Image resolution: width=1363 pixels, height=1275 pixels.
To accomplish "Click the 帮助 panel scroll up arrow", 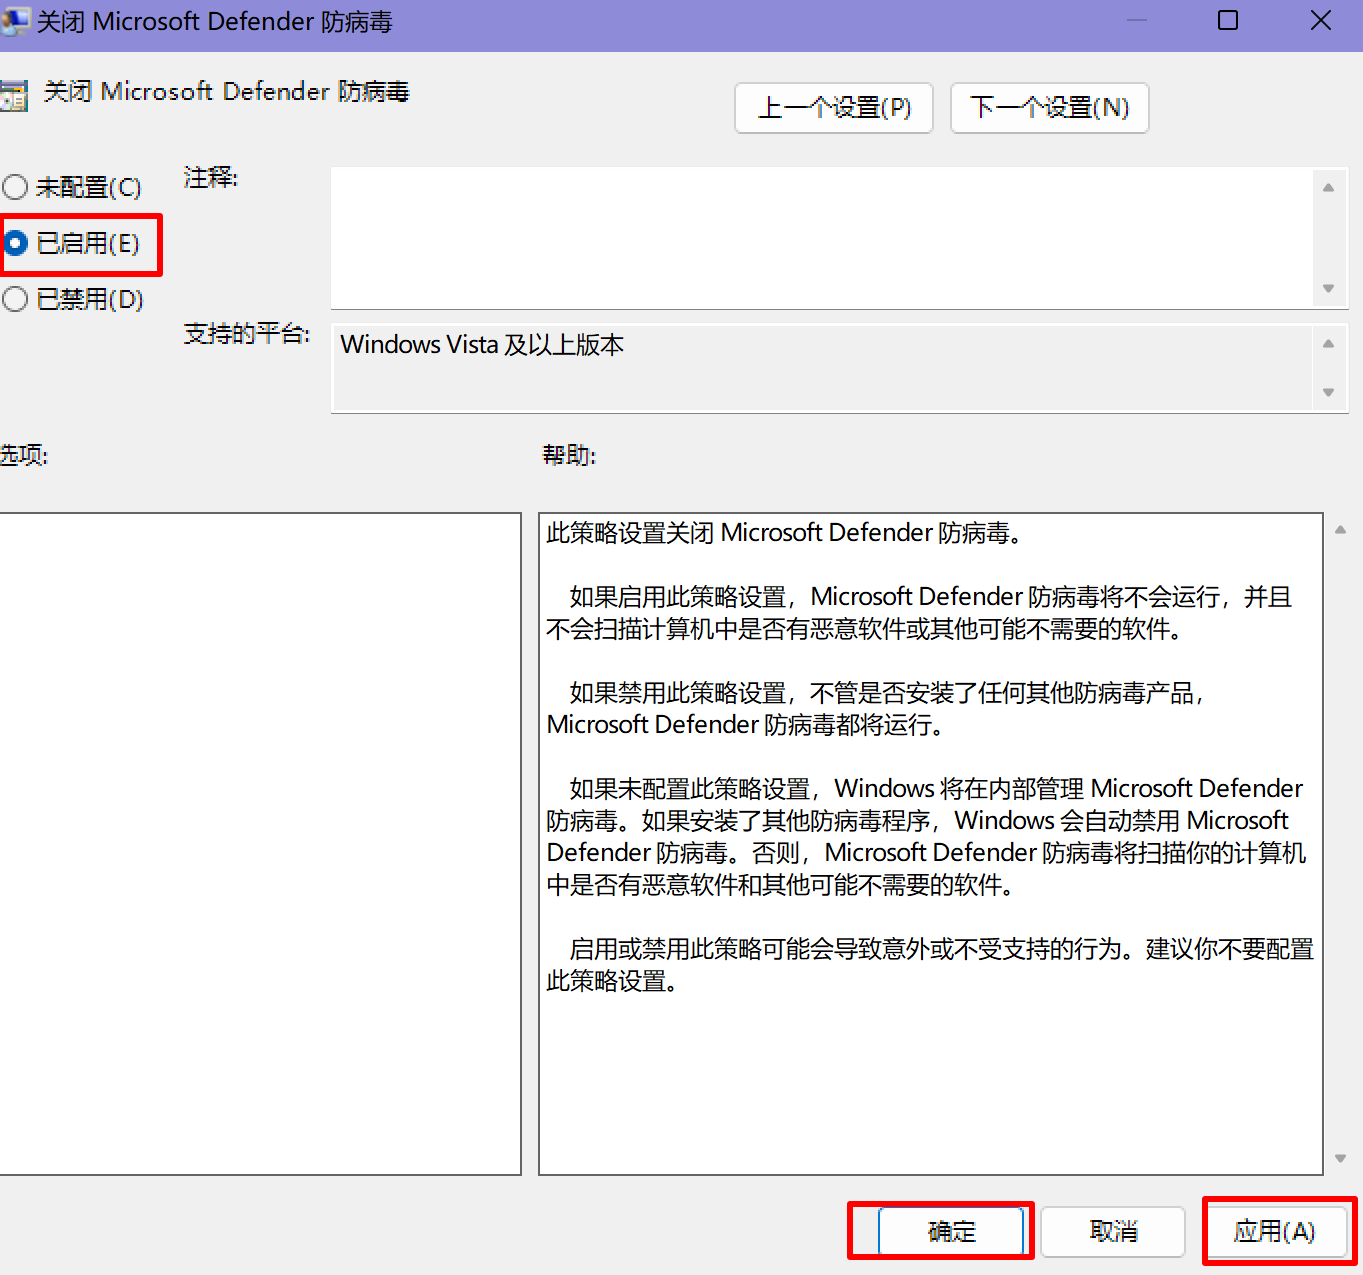I will pos(1340,530).
